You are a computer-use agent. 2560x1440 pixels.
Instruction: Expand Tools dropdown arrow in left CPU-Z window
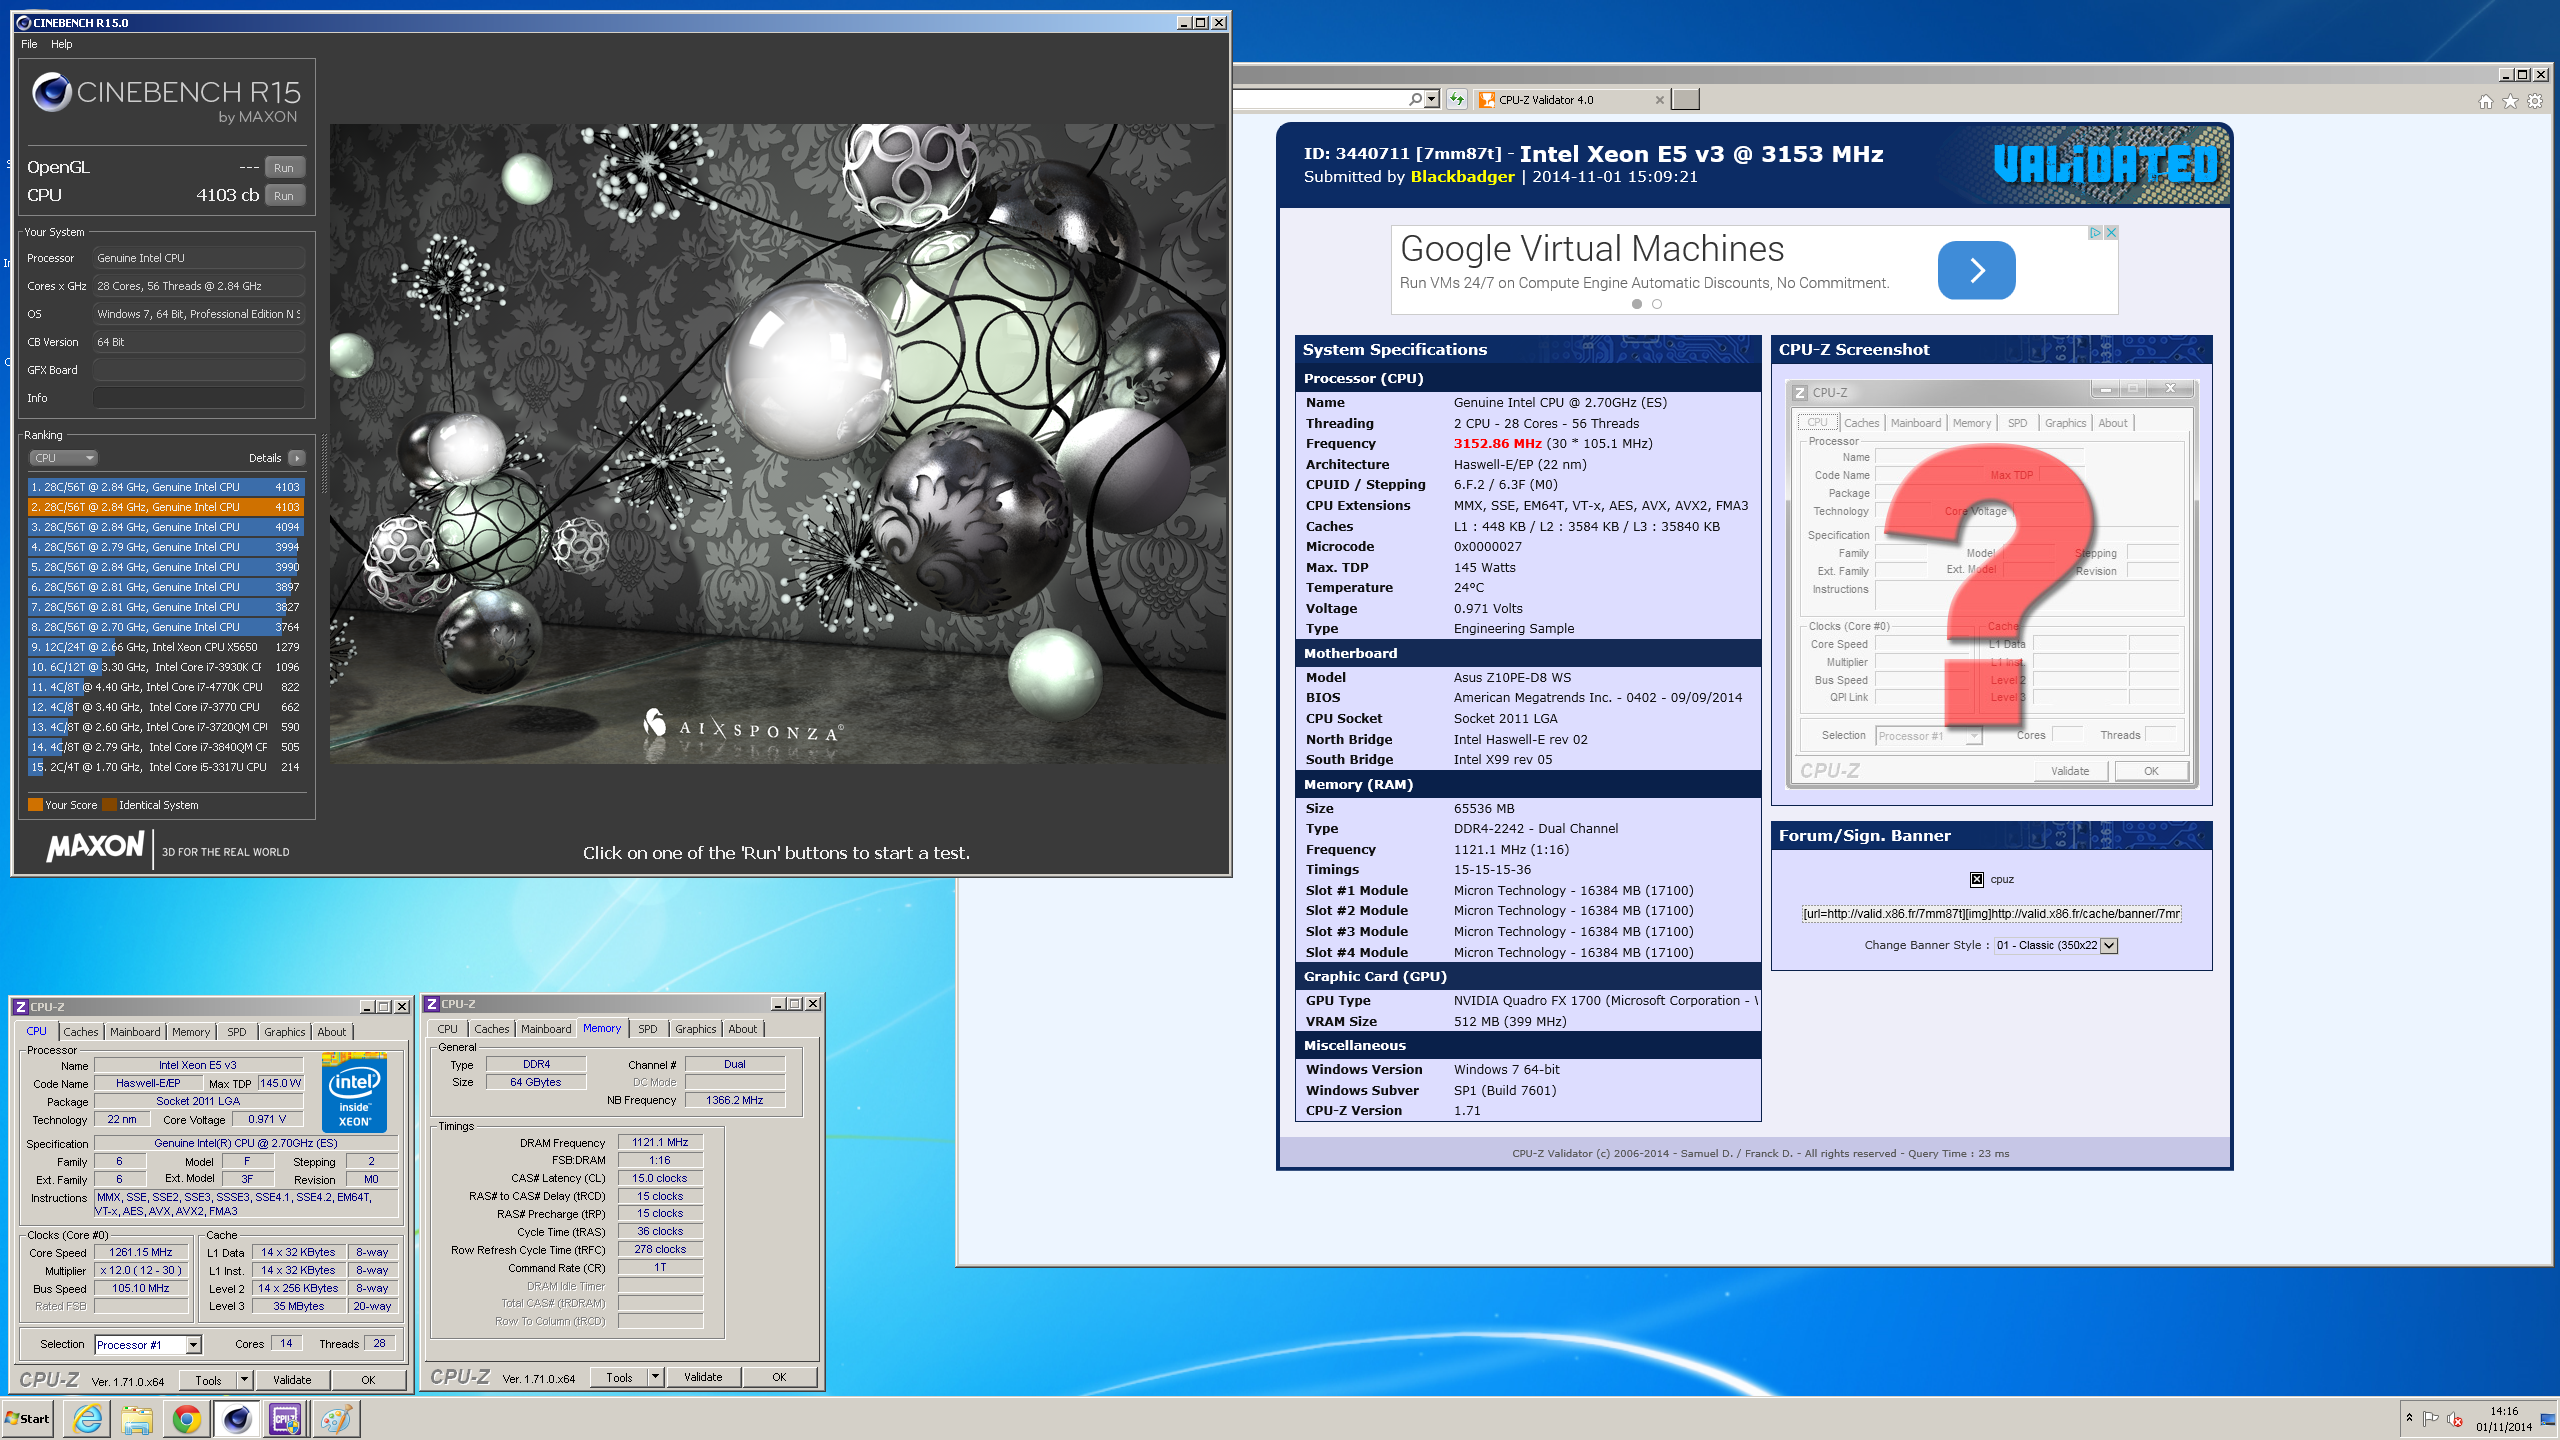click(243, 1381)
